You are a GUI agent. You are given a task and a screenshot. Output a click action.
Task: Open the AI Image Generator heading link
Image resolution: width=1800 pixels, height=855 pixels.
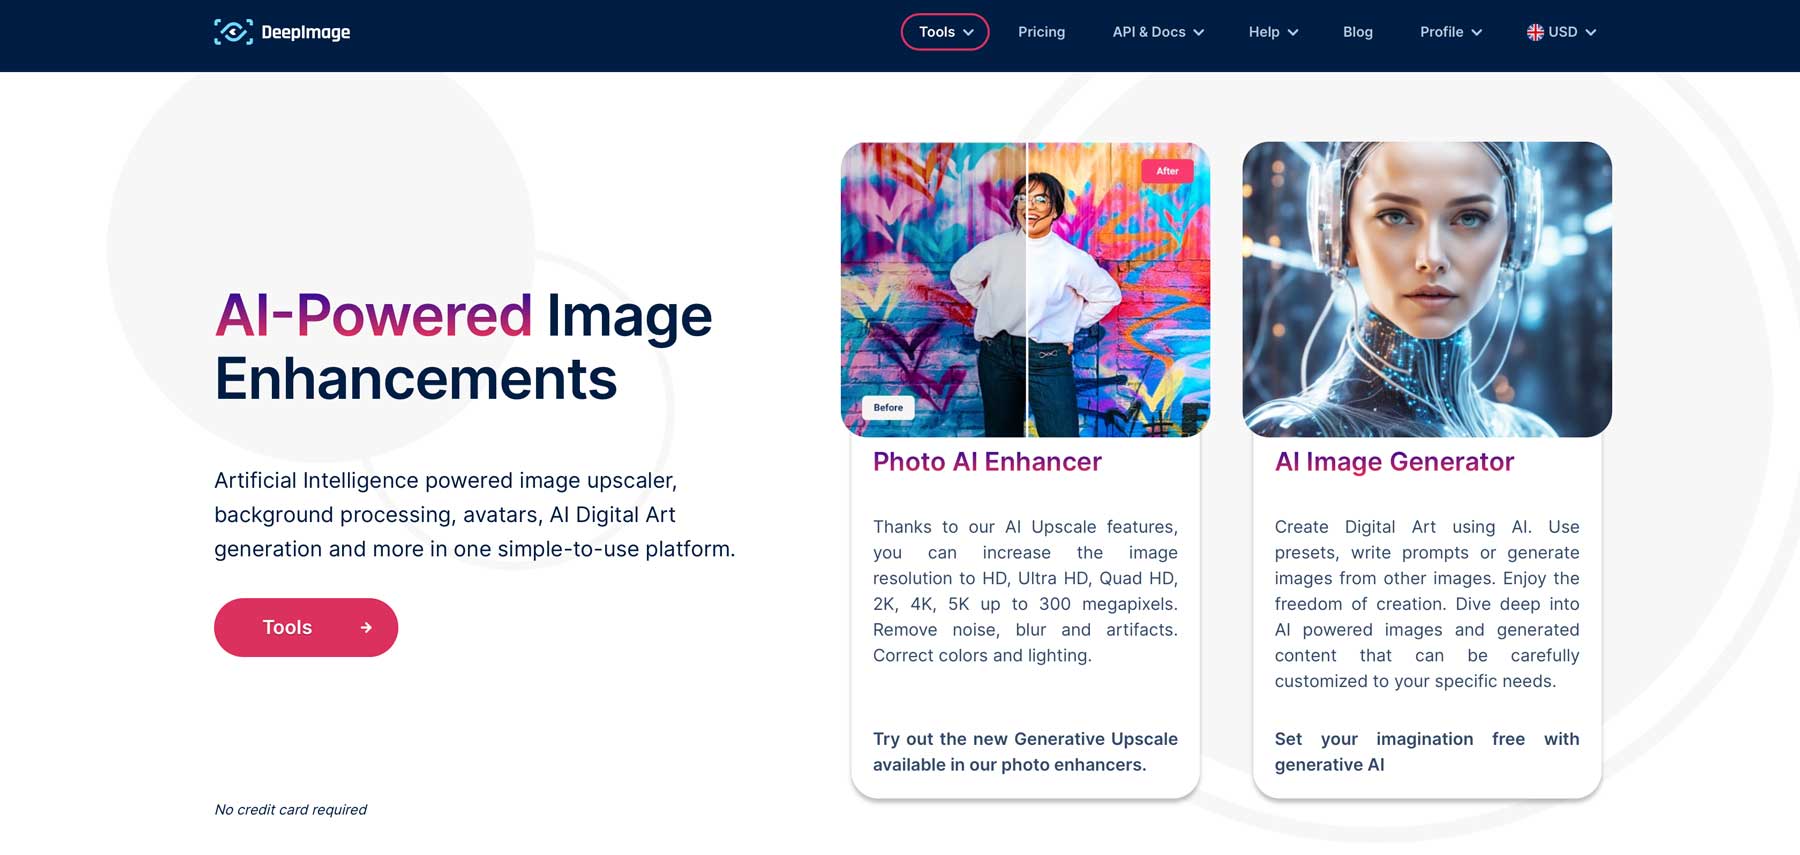tap(1394, 462)
